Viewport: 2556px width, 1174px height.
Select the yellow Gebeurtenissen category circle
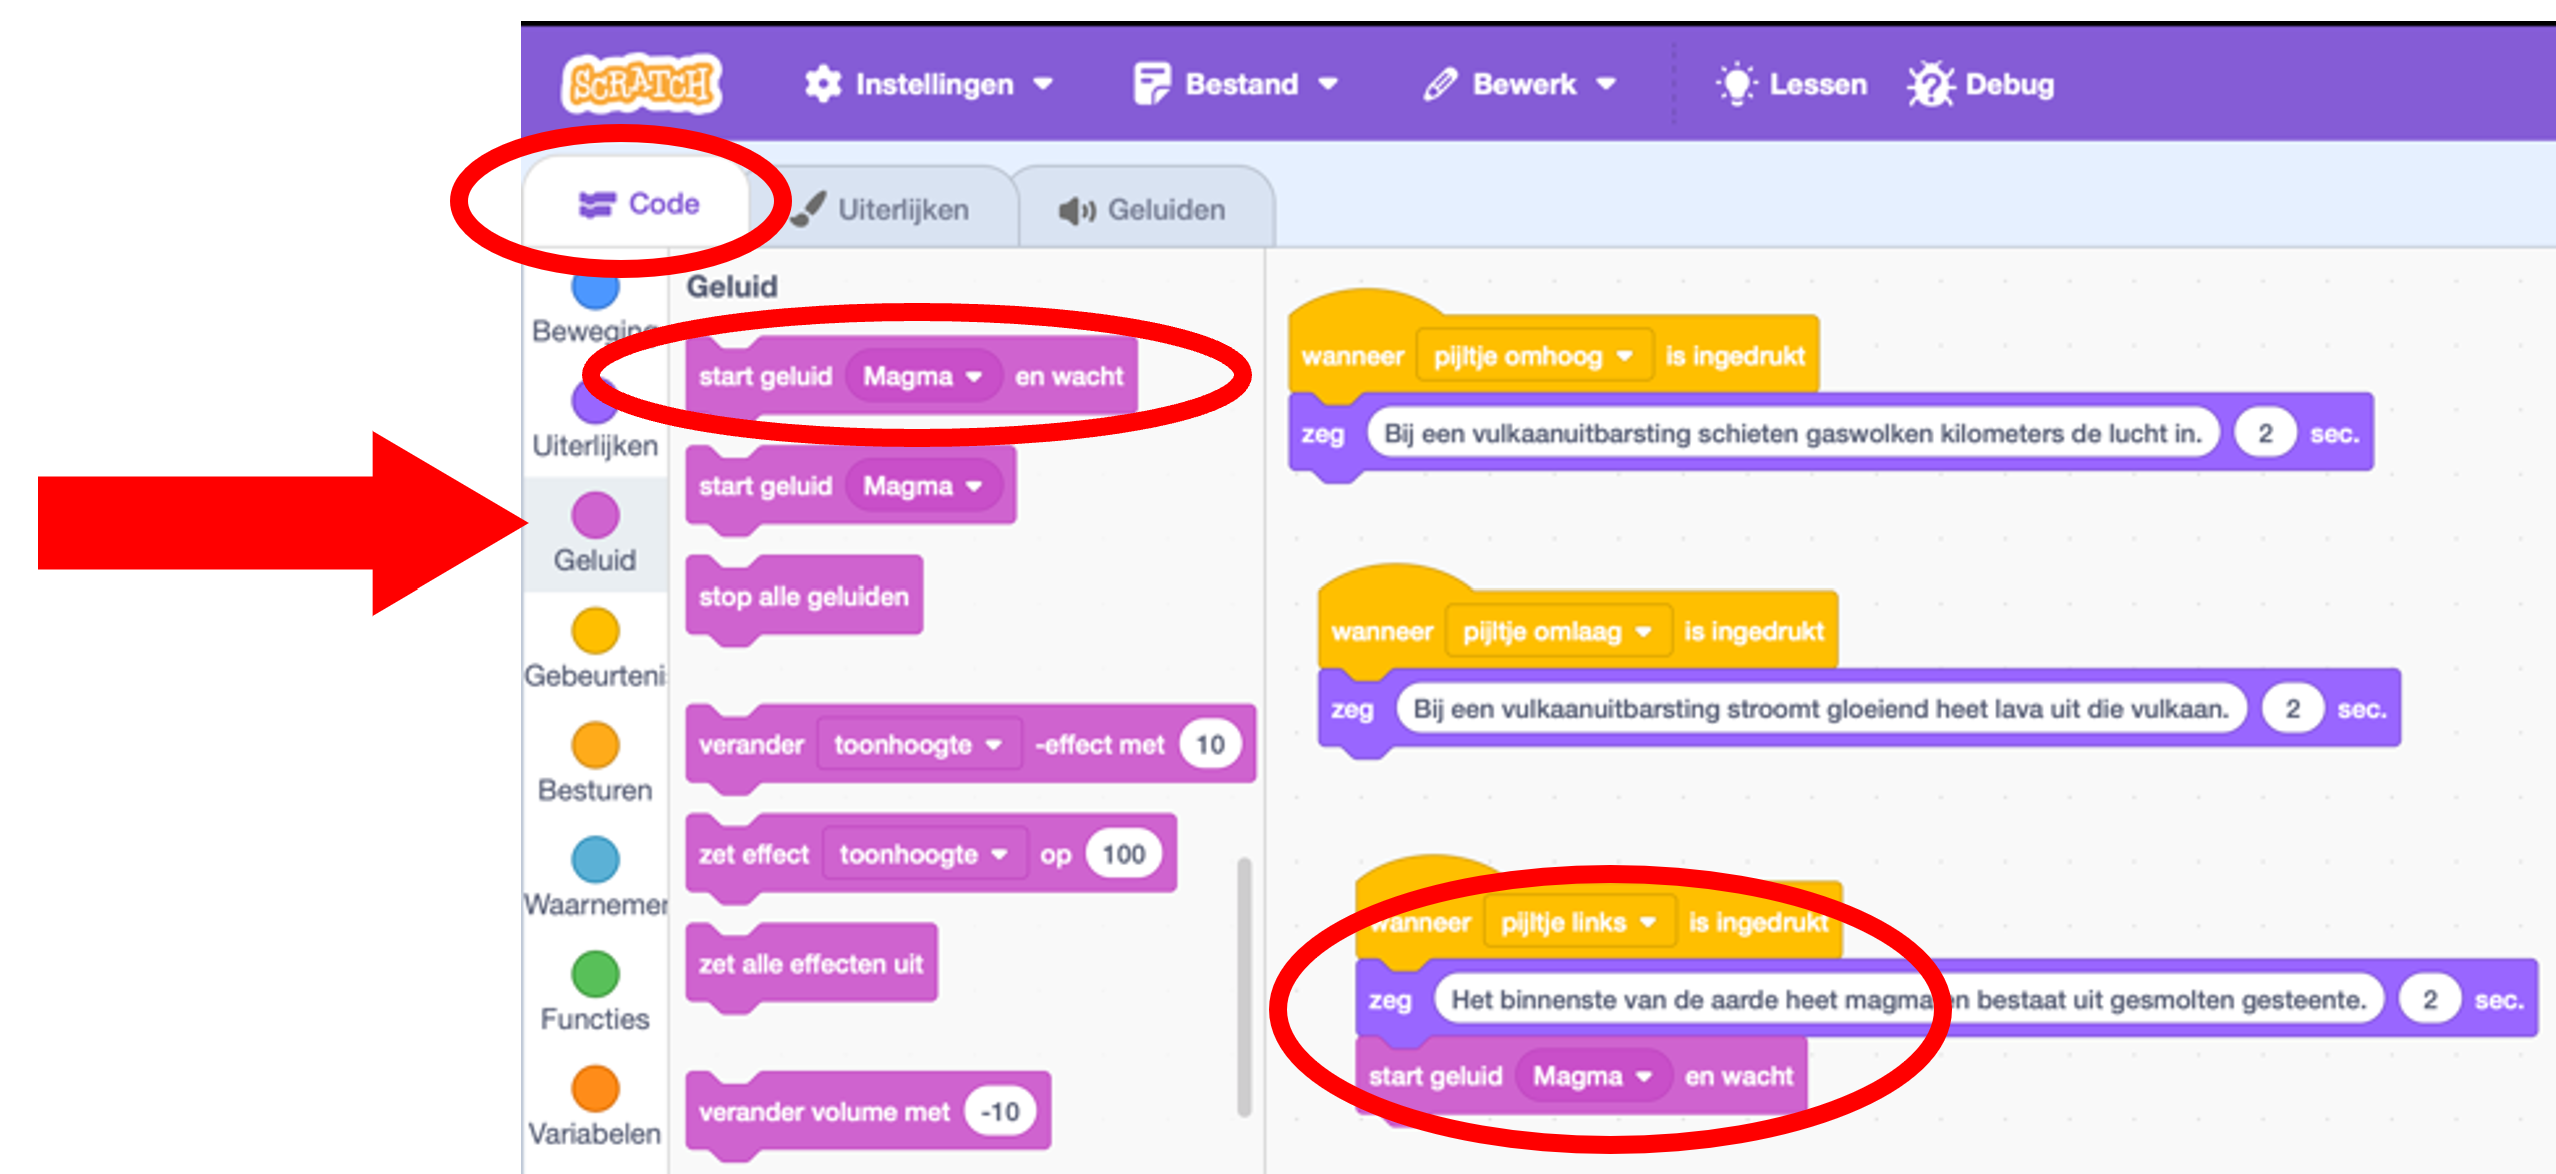(595, 631)
